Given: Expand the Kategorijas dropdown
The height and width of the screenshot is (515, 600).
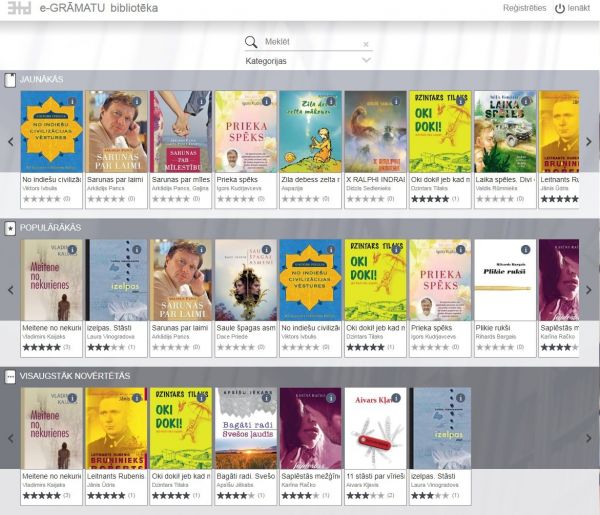Looking at the screenshot, I should (x=308, y=61).
